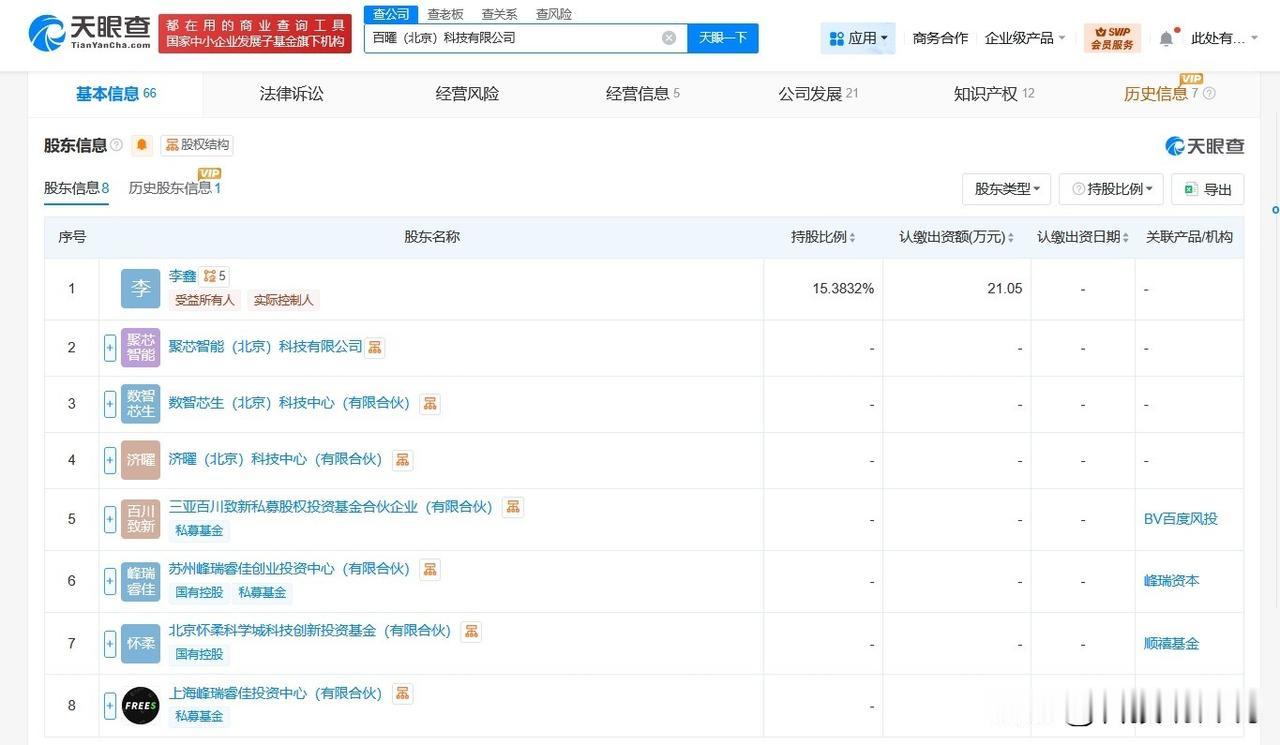Click the 聚芯智能 purple logo
Screen dimensions: 1280x745
tap(140, 347)
